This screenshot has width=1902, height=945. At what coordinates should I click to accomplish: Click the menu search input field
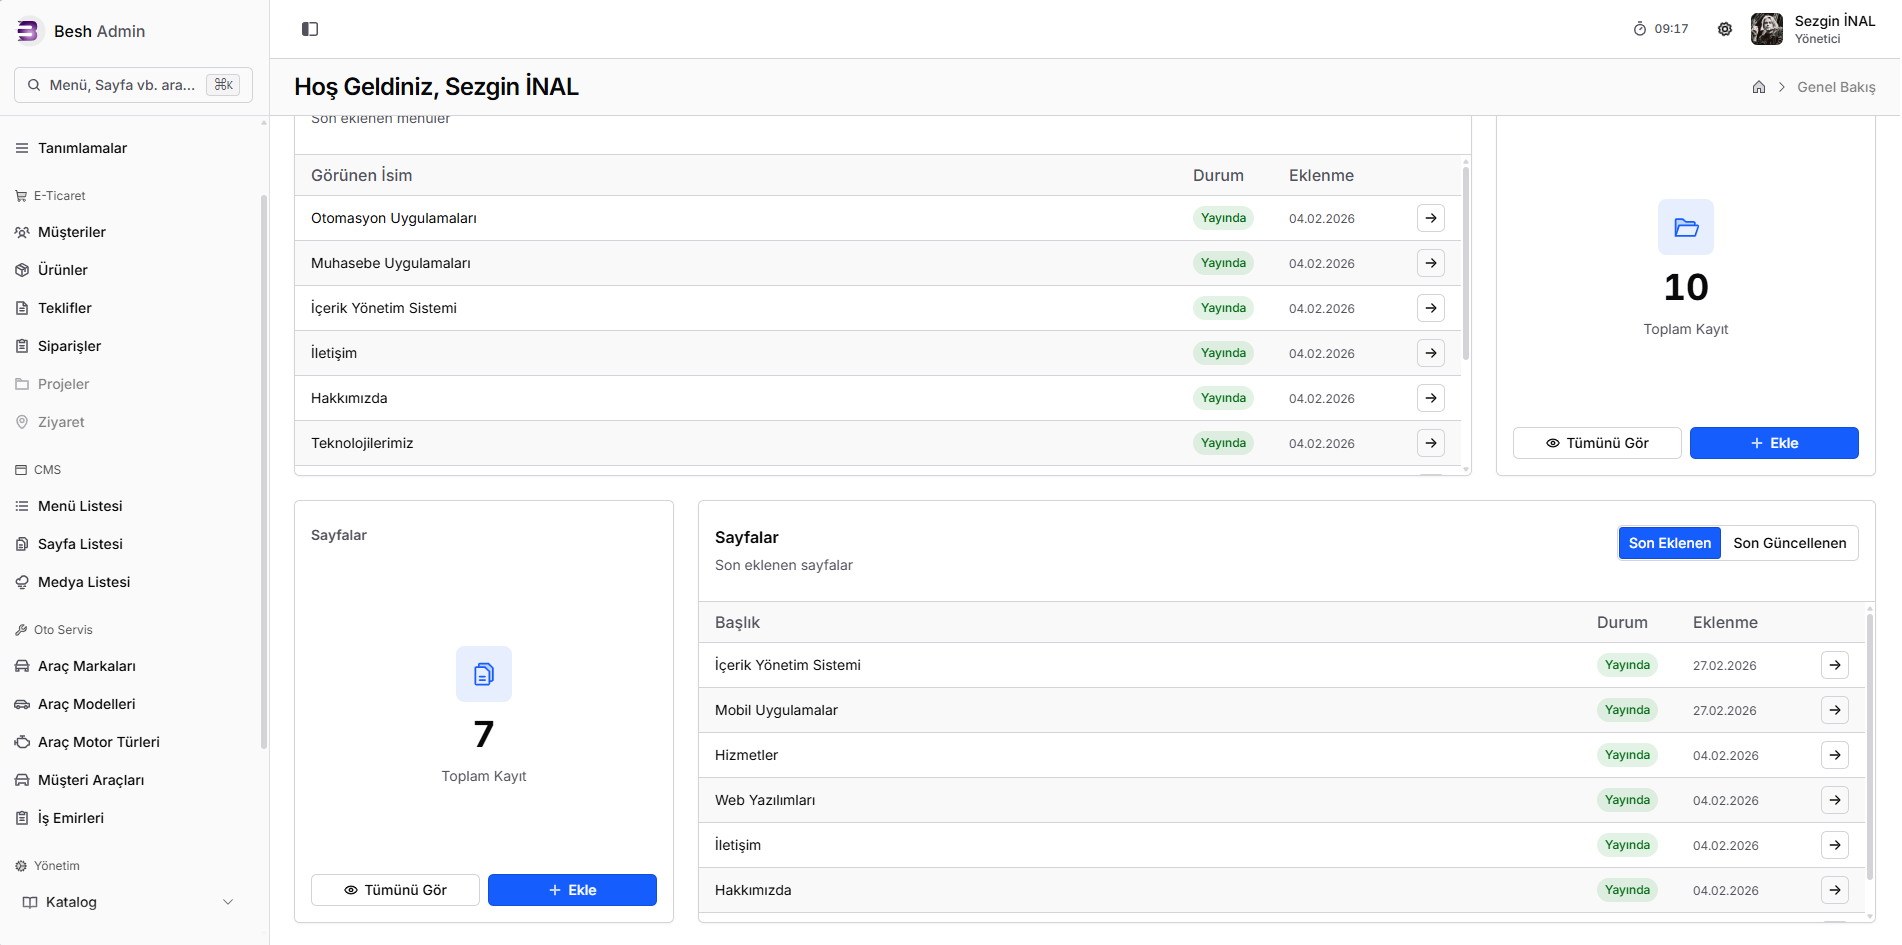[x=122, y=85]
